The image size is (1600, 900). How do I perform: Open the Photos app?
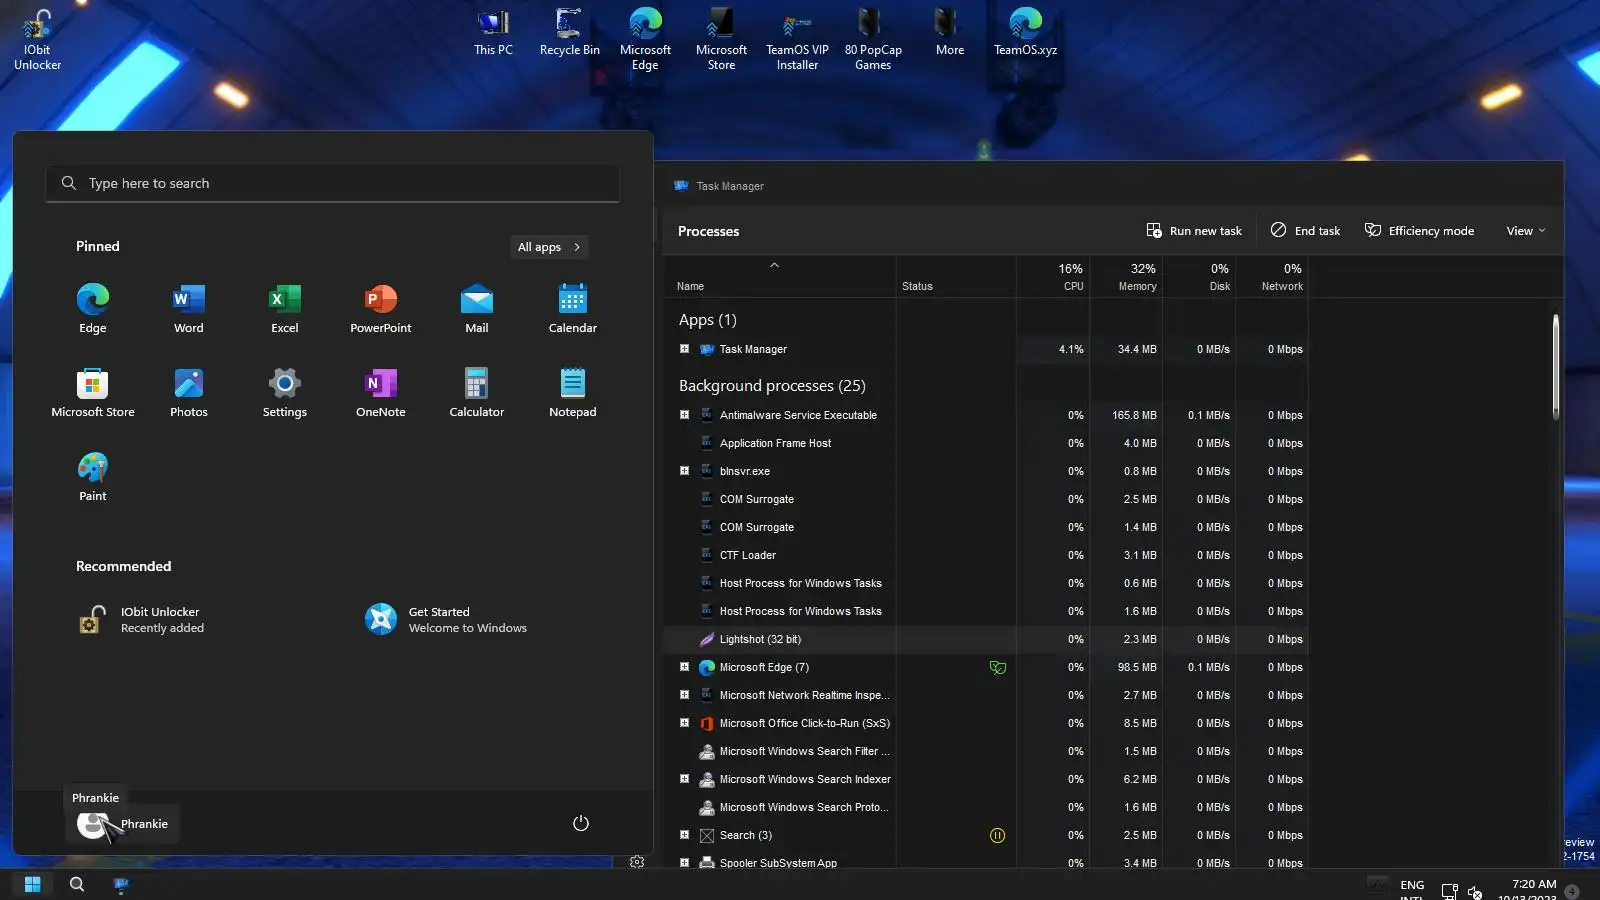(x=189, y=393)
